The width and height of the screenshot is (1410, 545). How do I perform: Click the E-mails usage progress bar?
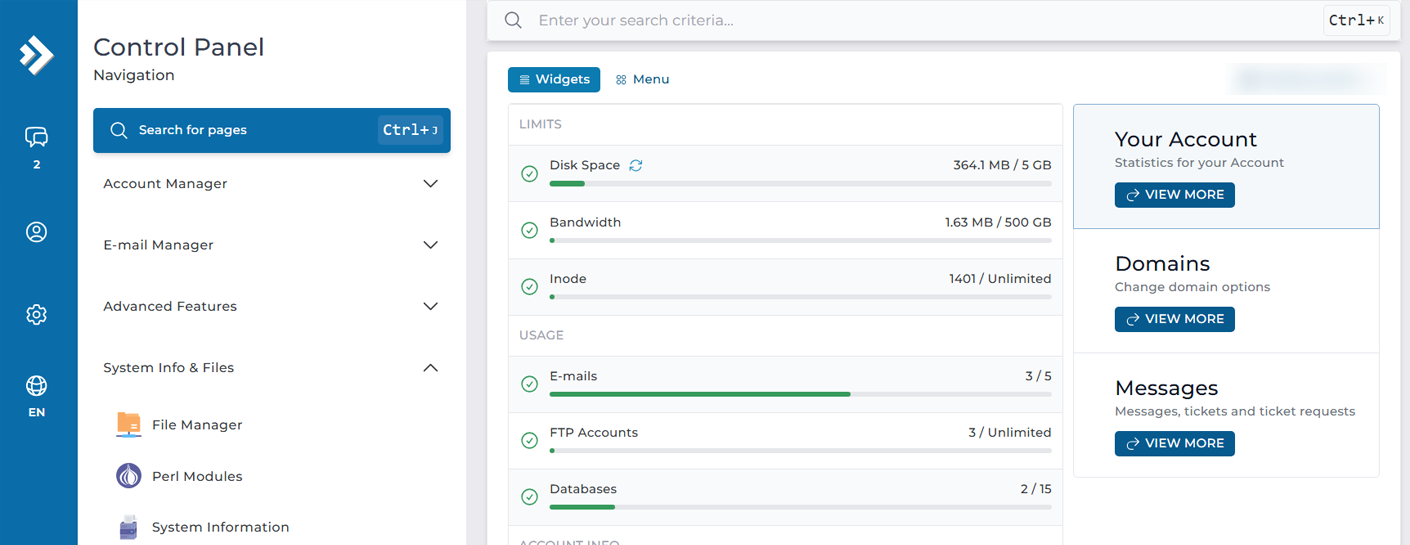click(800, 395)
